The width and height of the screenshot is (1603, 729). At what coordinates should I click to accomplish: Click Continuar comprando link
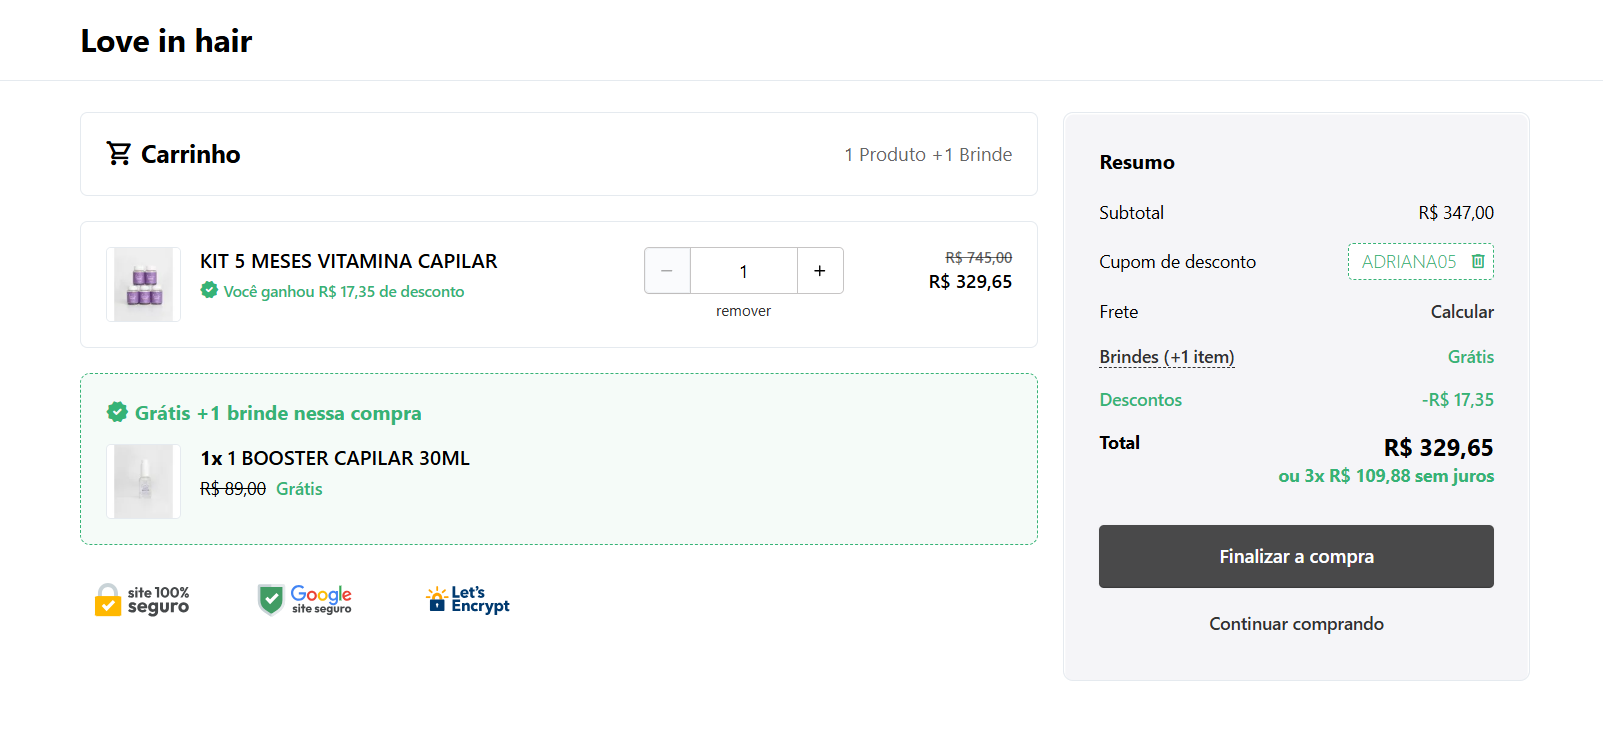[x=1296, y=623]
